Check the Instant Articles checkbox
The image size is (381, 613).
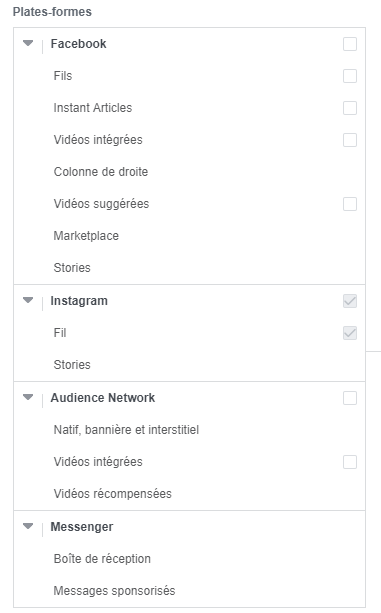[350, 108]
